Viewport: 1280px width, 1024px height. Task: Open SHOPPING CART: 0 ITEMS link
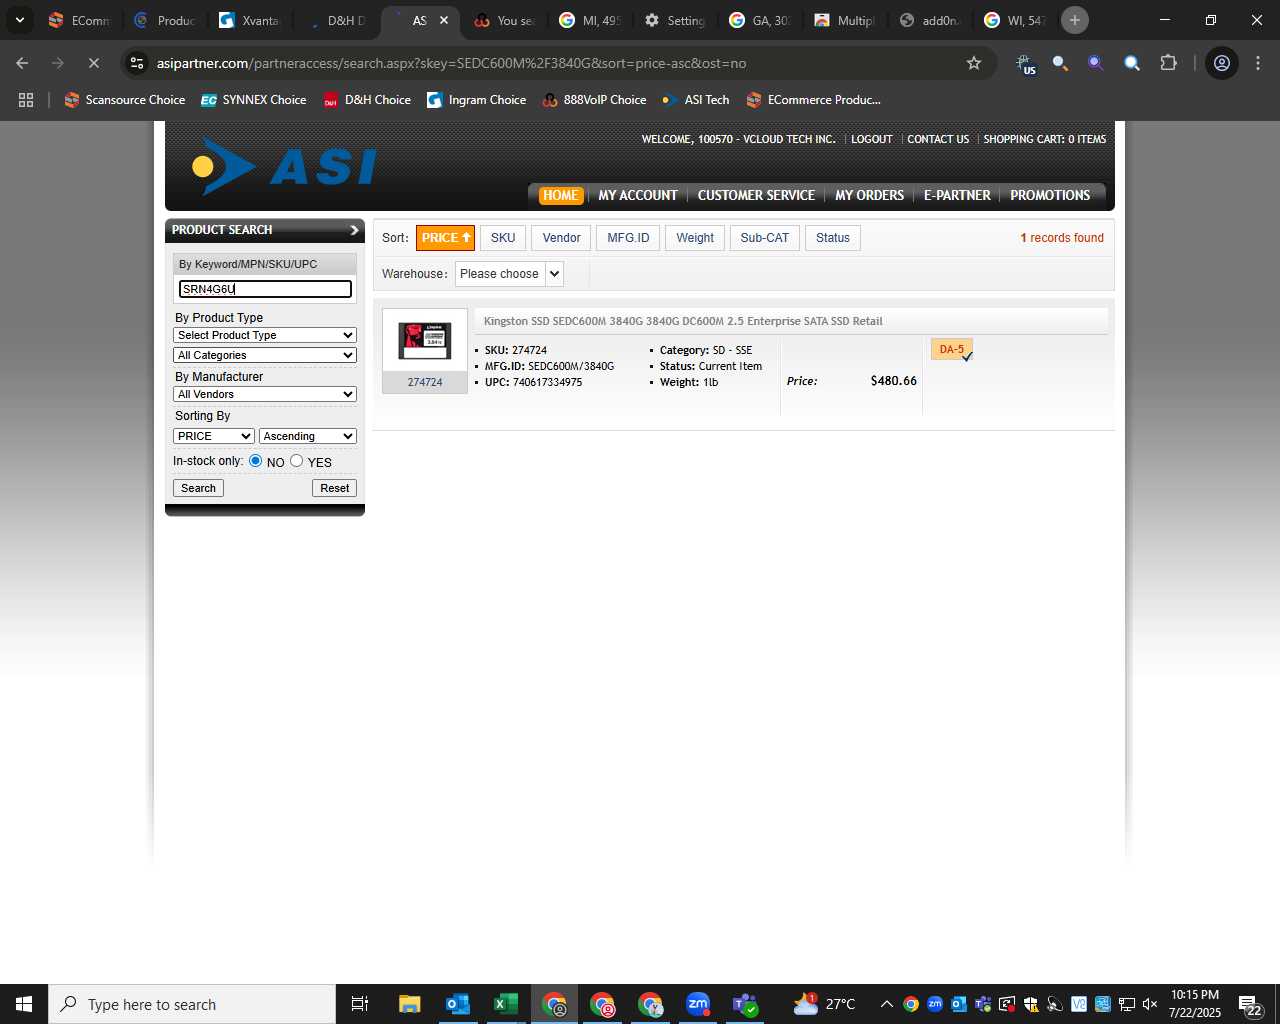(1044, 139)
